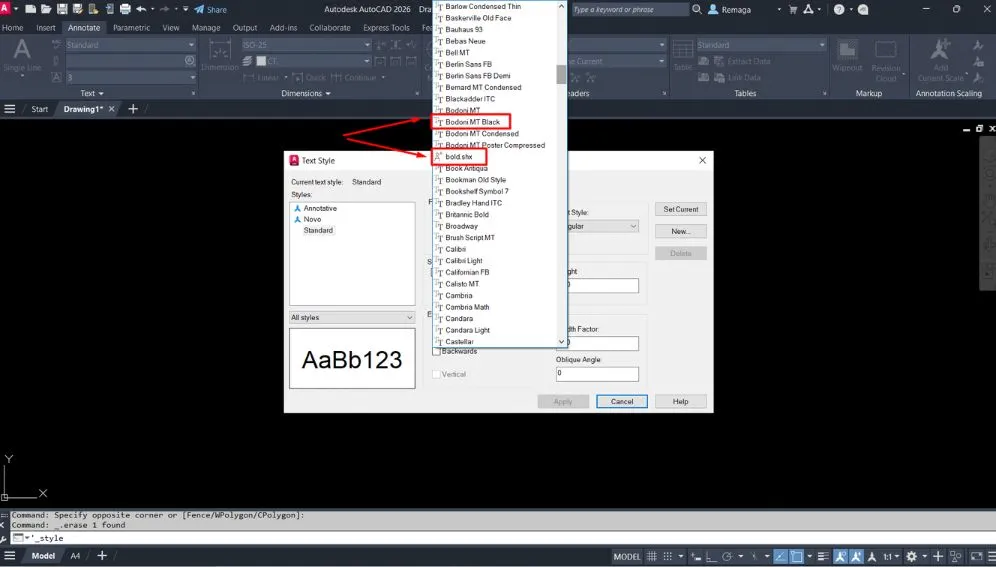This screenshot has width=996, height=567.
Task: Toggle object snap tracking in status bar
Action: click(x=780, y=557)
